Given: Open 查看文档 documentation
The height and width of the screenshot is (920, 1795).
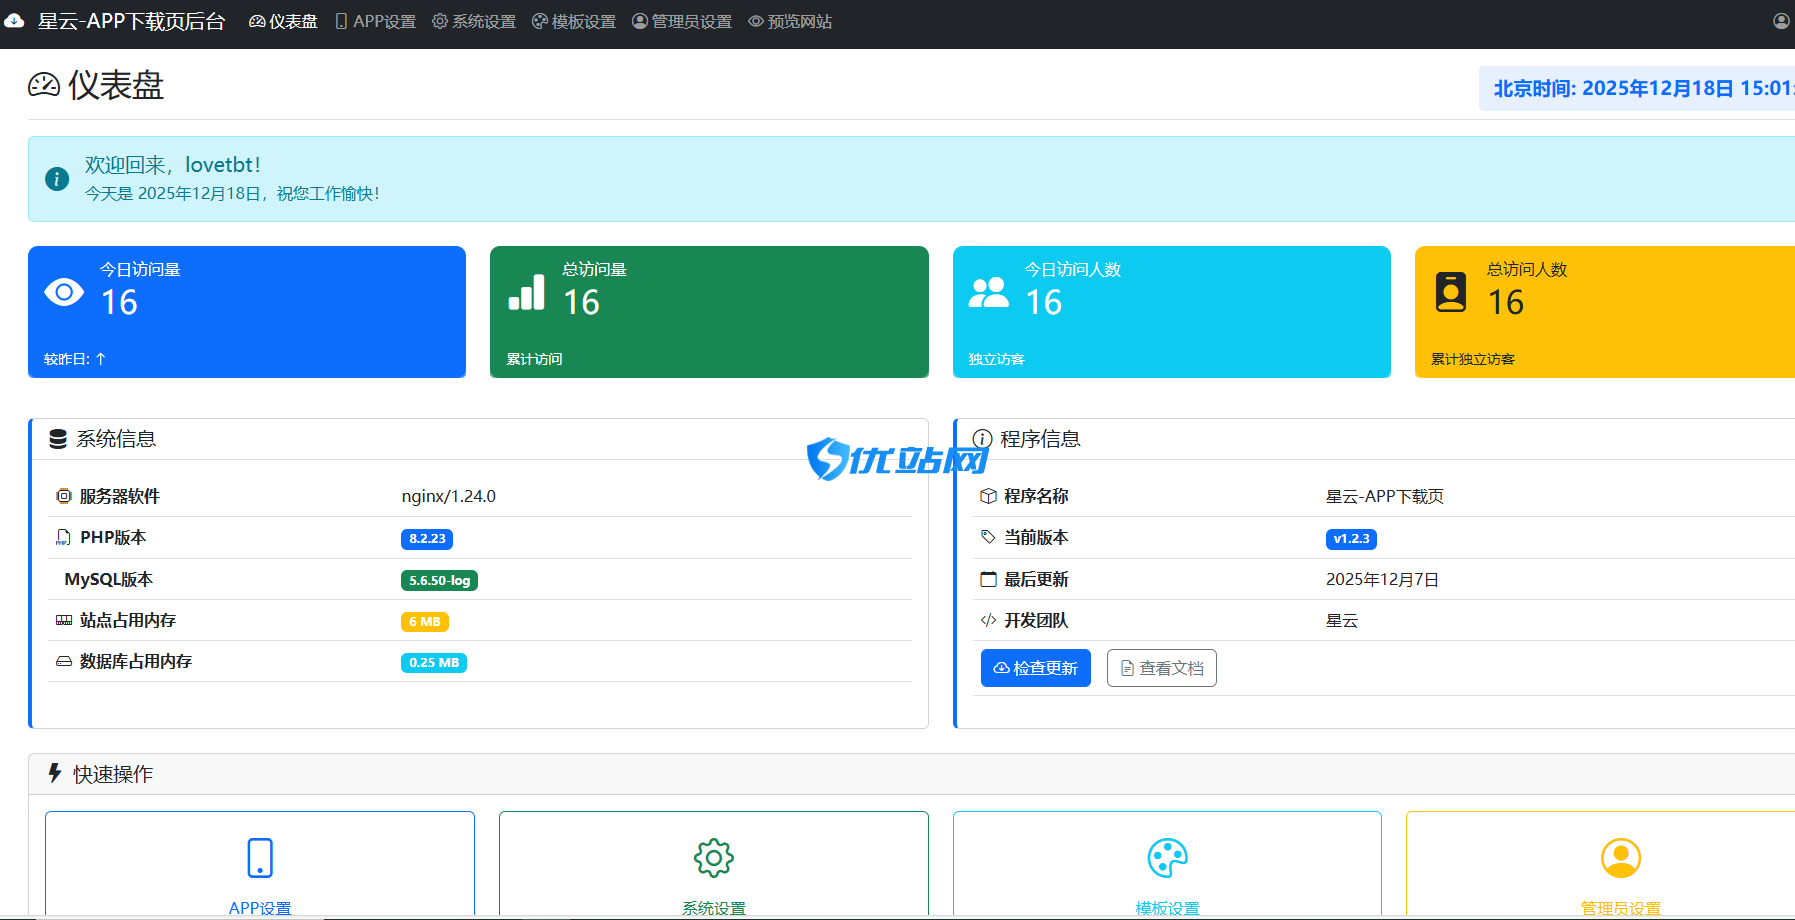Looking at the screenshot, I should click(x=1161, y=667).
